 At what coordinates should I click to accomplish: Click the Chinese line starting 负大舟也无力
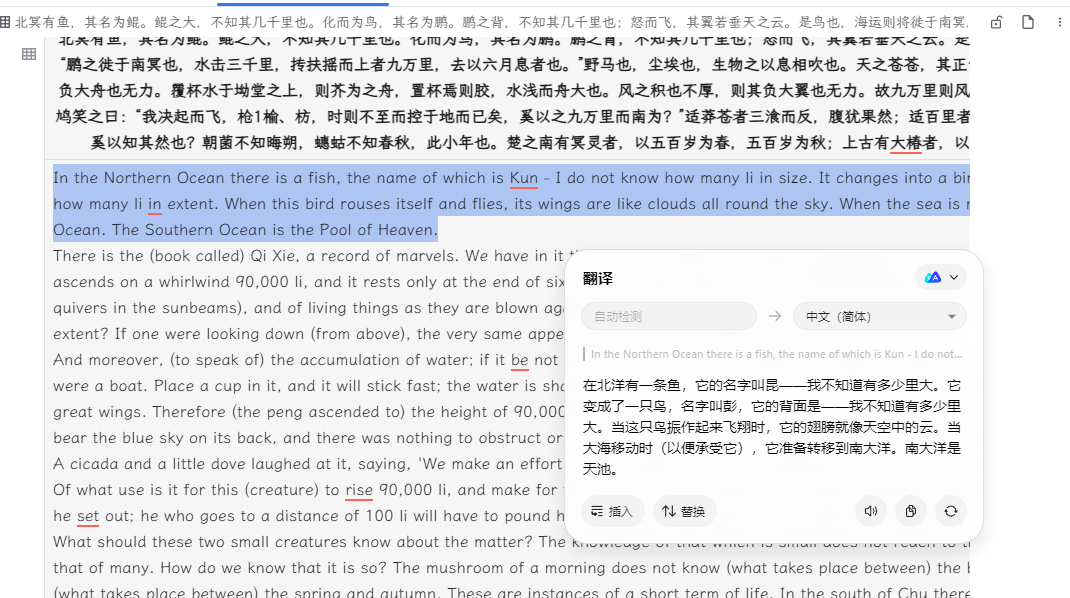click(512, 91)
